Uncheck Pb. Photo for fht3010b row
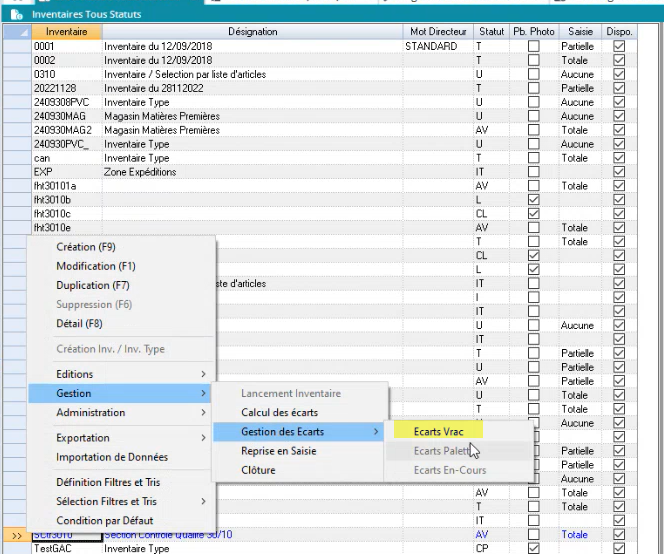This screenshot has width=664, height=554. point(533,200)
